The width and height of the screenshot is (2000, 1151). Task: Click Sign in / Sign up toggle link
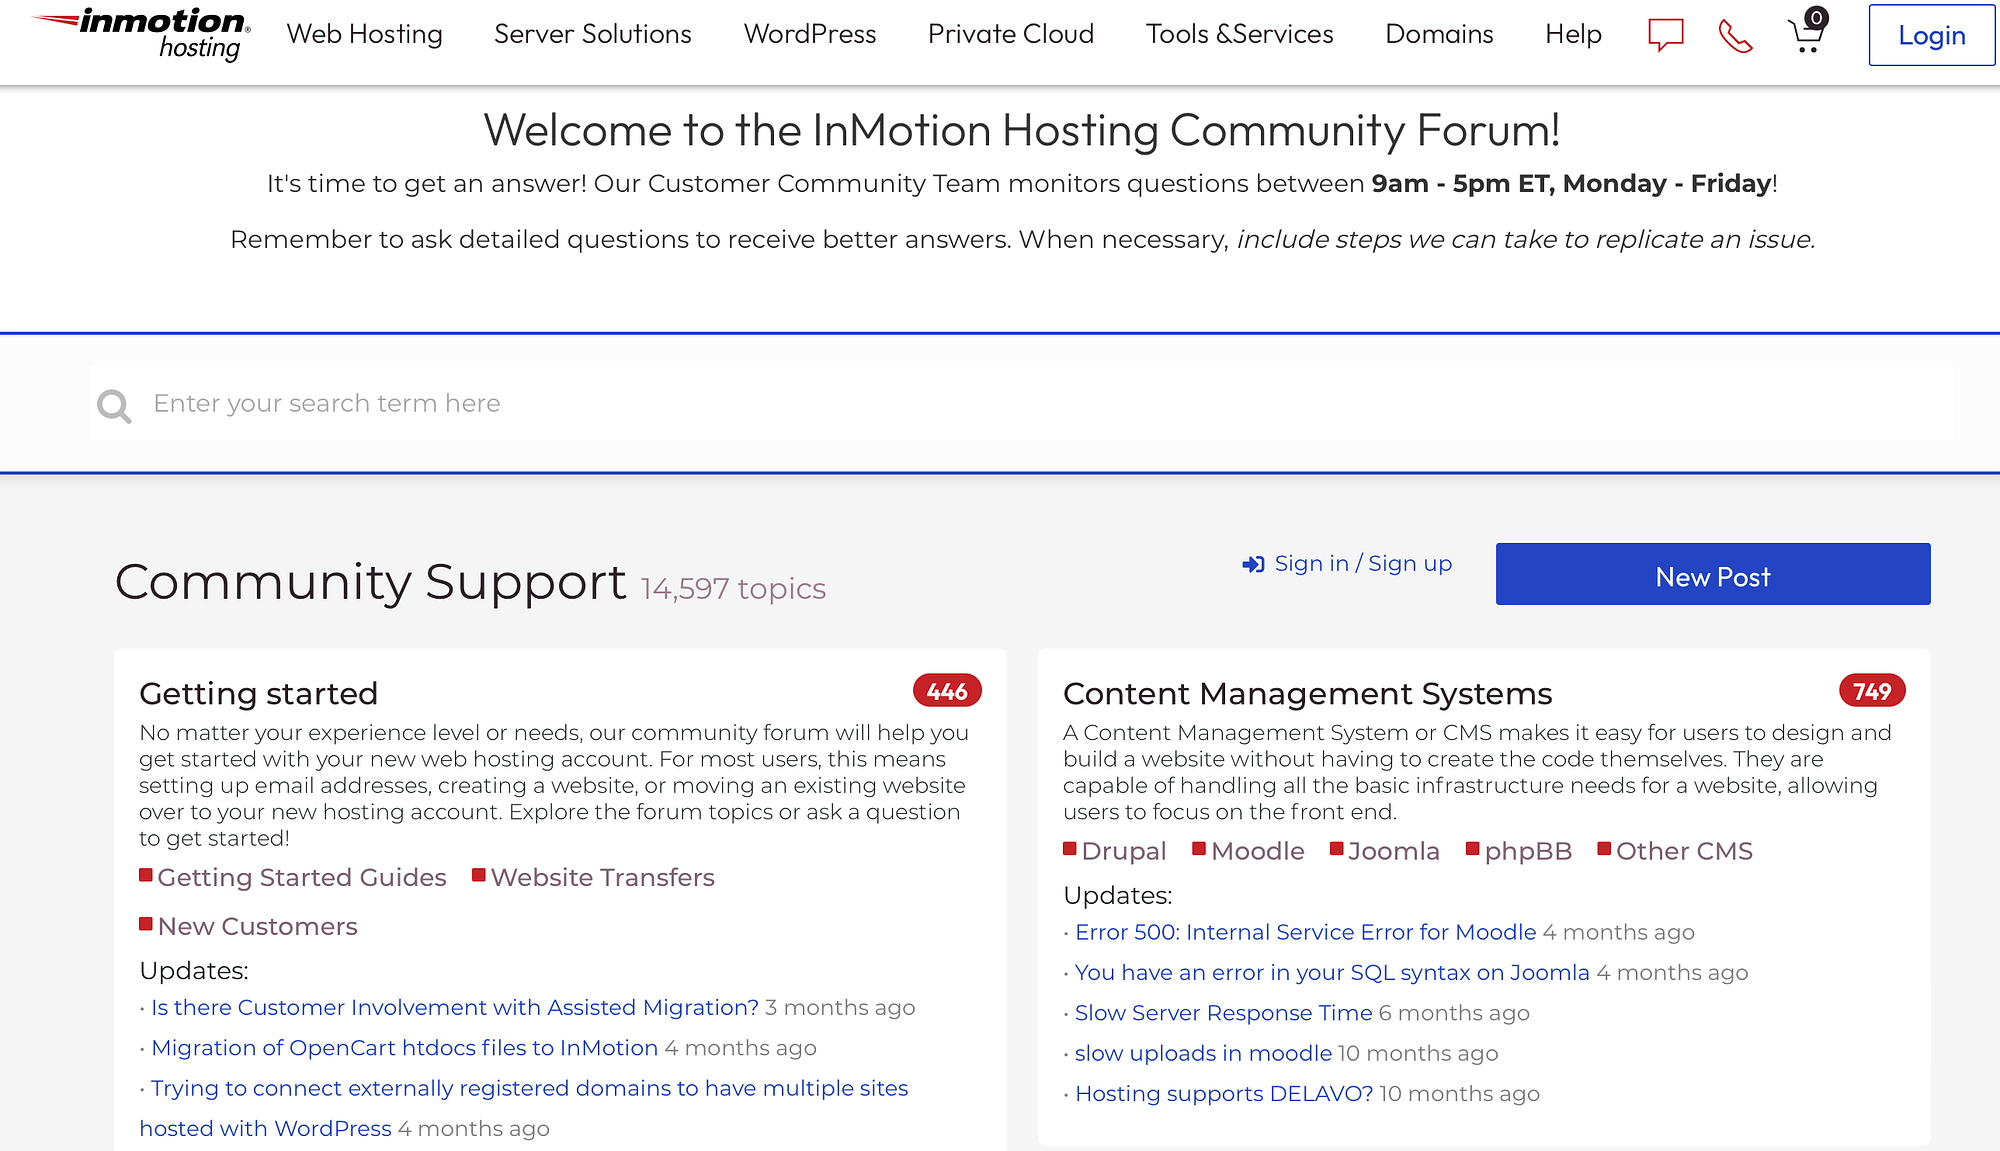click(x=1346, y=563)
